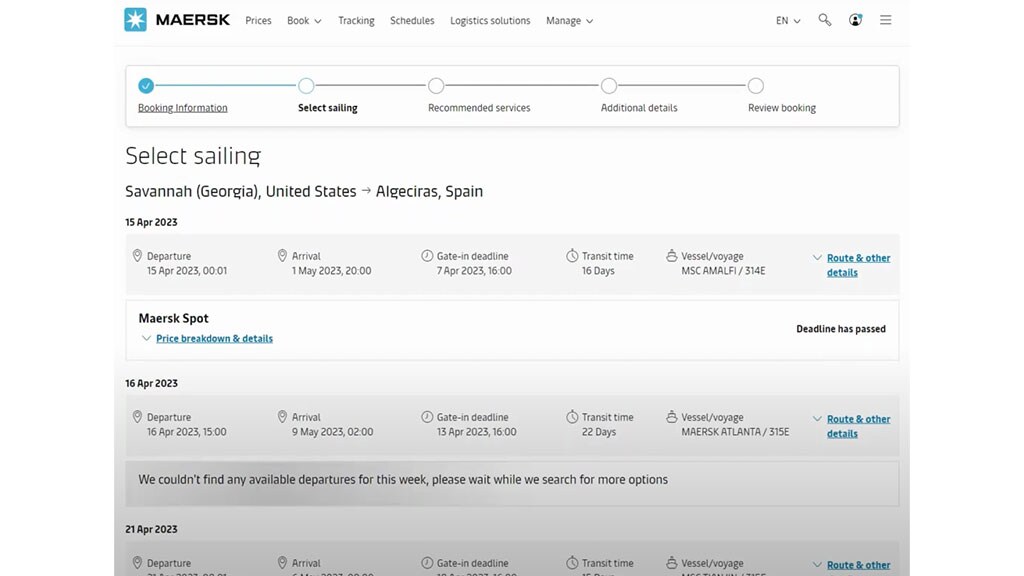Click the Review booking step circle
Screen dimensions: 1024x576
pyautogui.click(x=756, y=86)
